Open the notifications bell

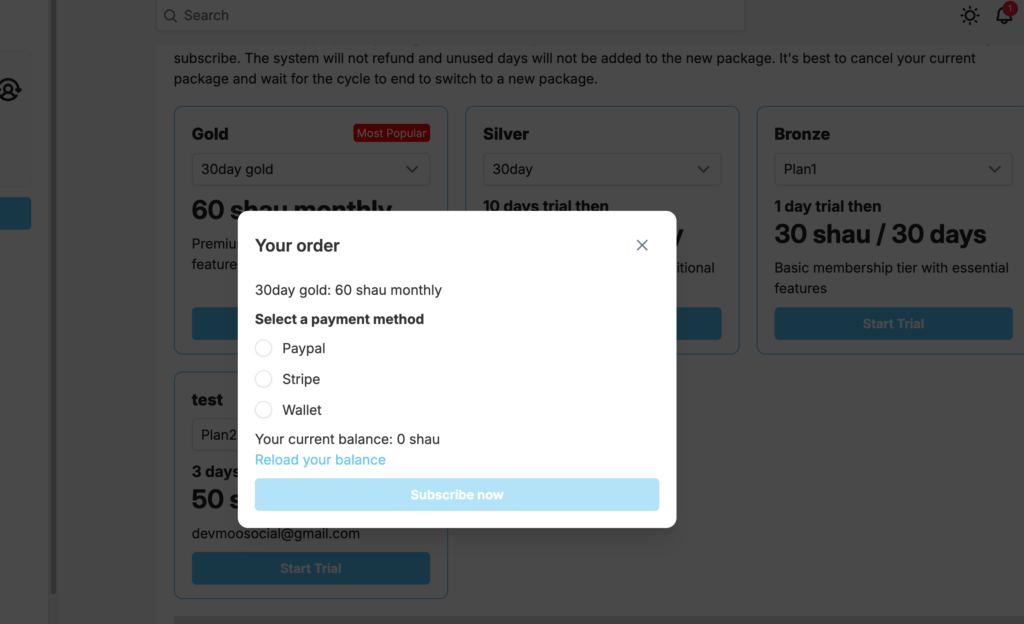click(x=1004, y=16)
